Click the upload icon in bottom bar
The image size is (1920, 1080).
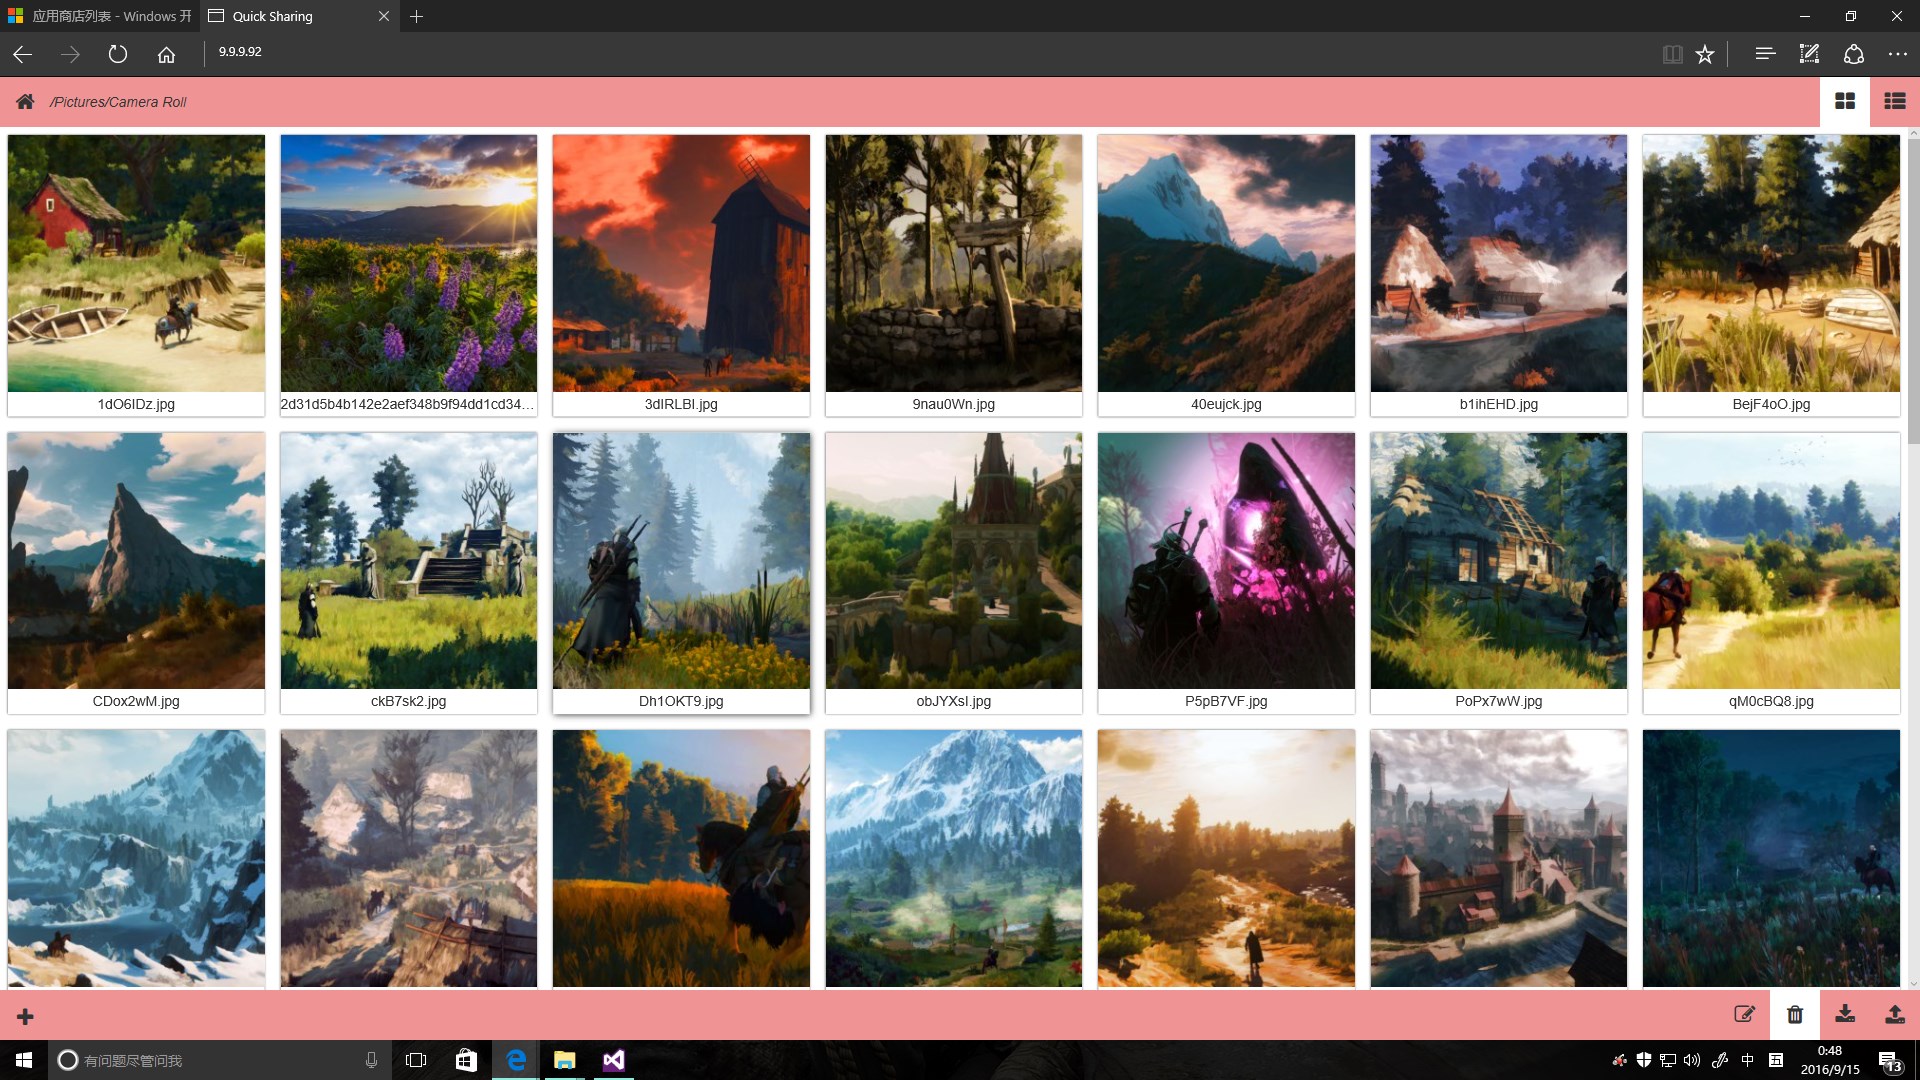1894,1014
